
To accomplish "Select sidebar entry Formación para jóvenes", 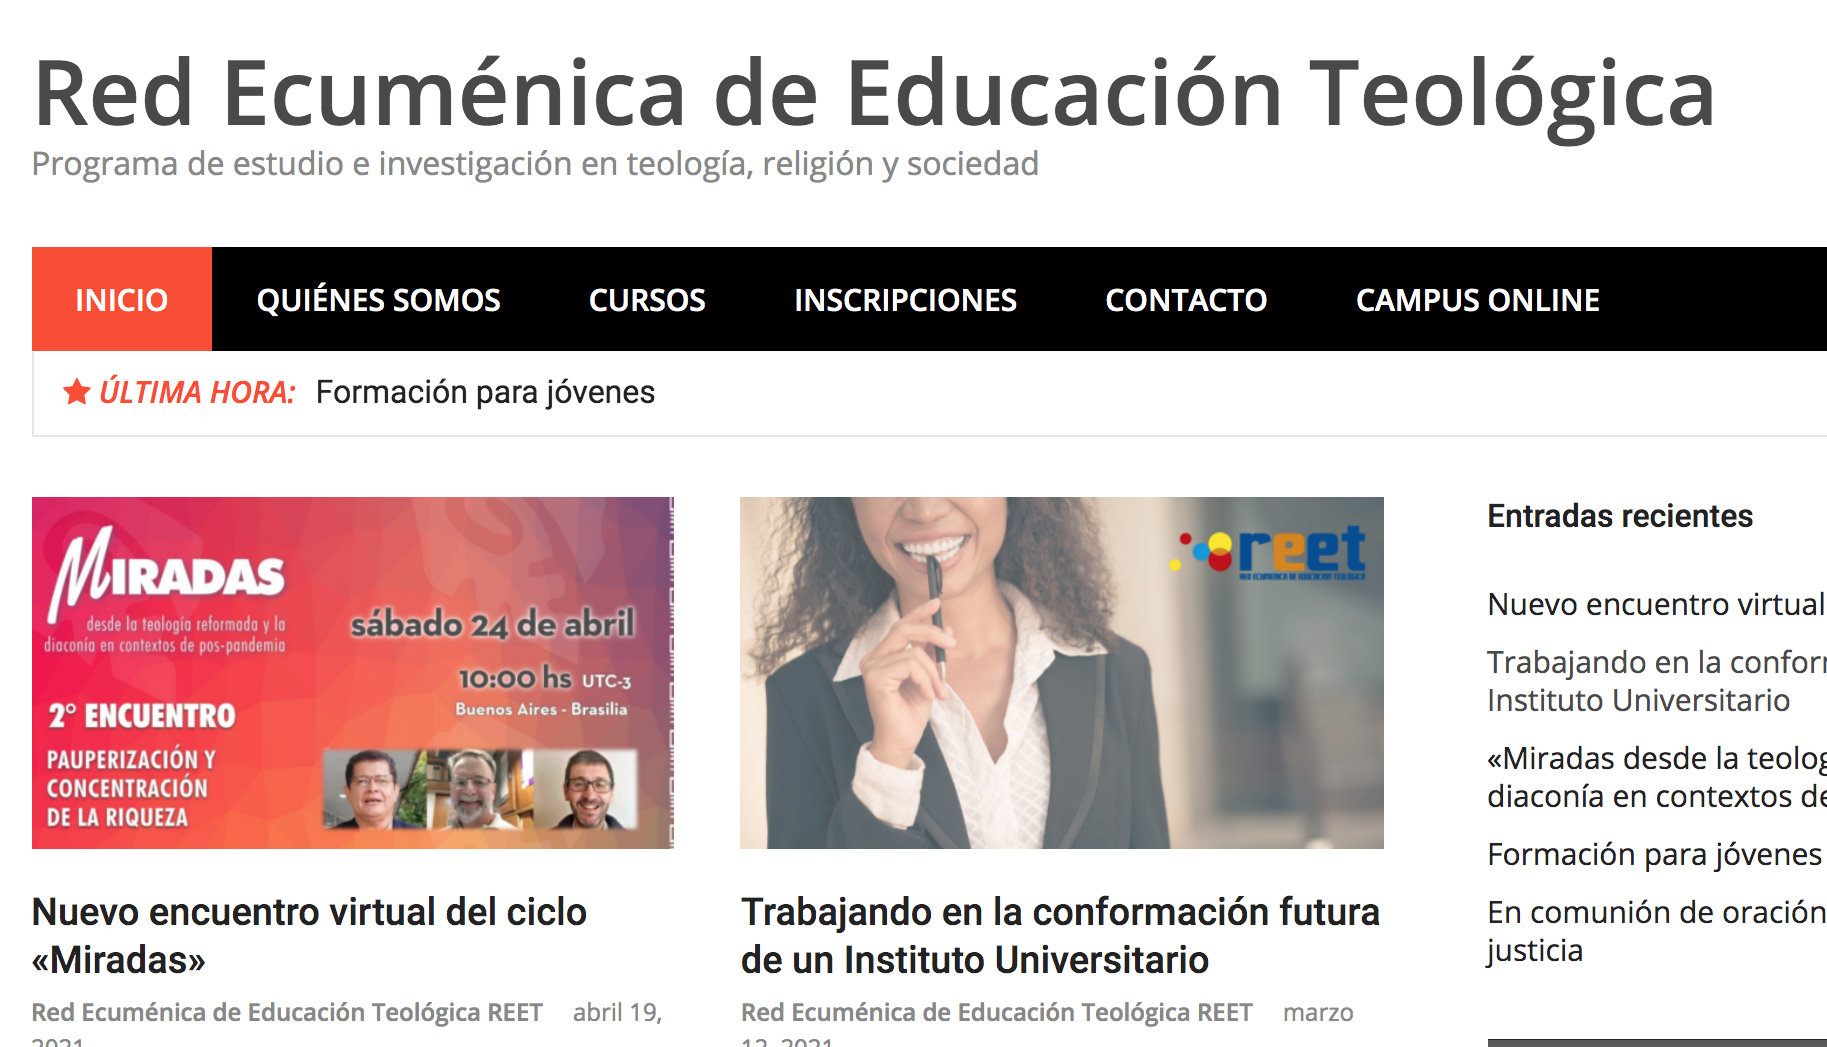I will tap(1655, 854).
